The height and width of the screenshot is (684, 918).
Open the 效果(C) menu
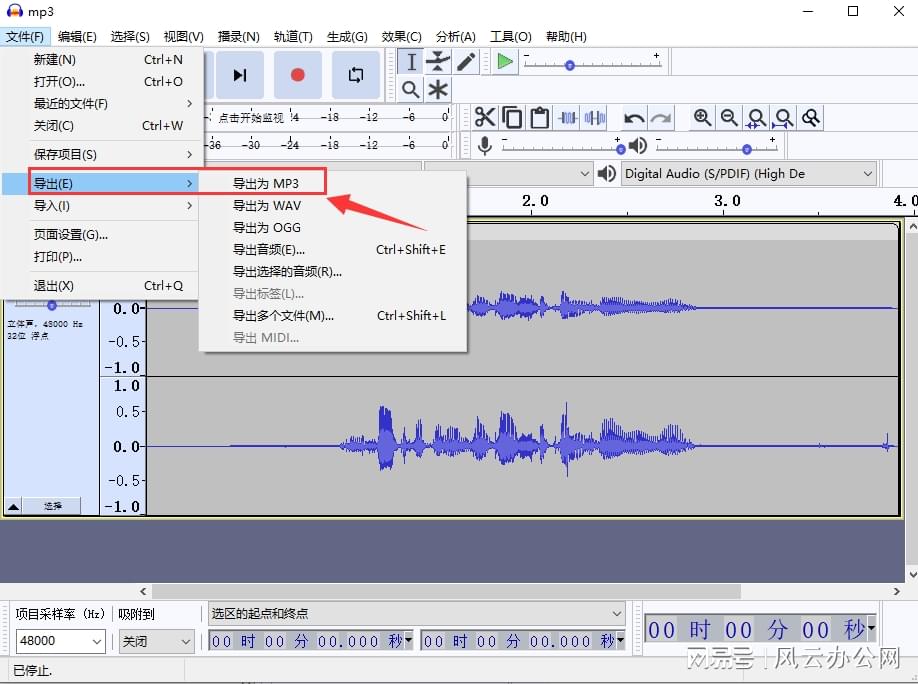tap(402, 36)
